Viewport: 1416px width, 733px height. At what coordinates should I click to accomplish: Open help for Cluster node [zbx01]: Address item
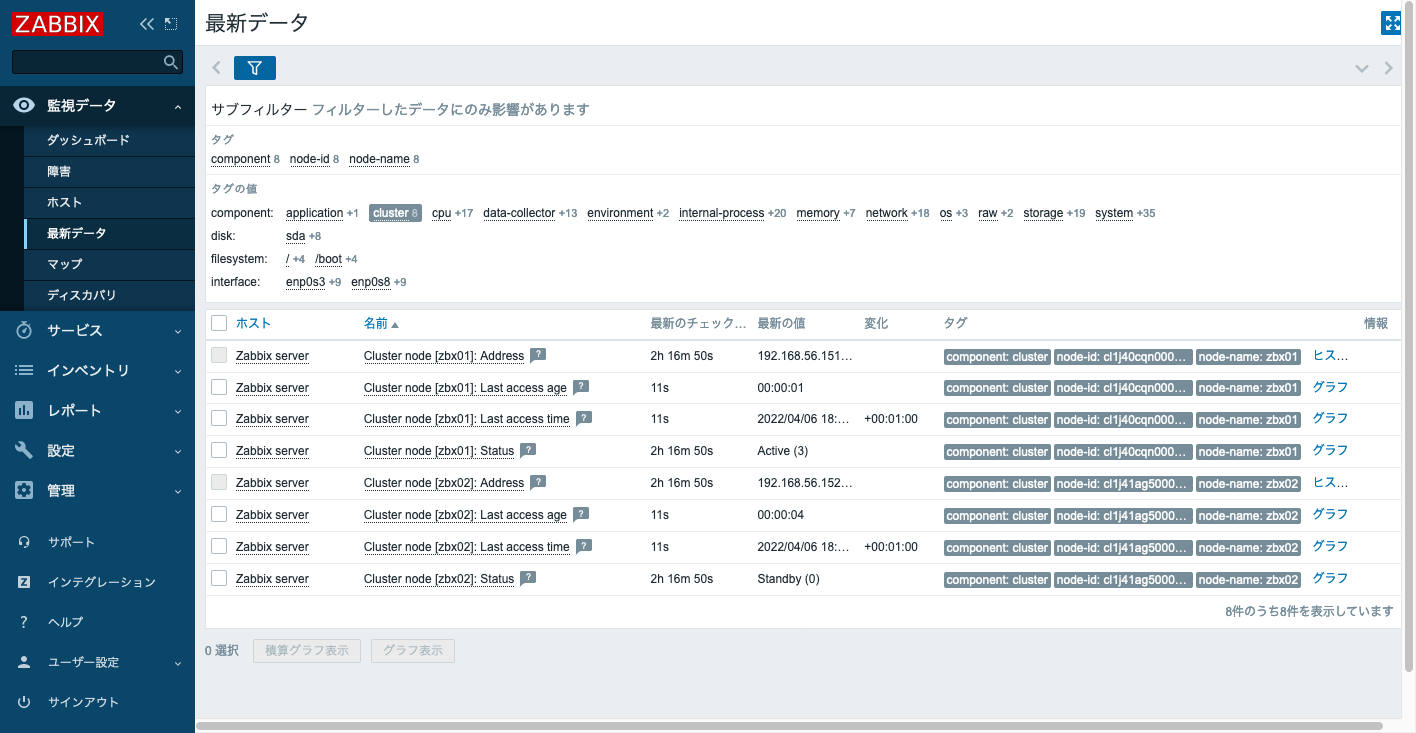point(538,355)
